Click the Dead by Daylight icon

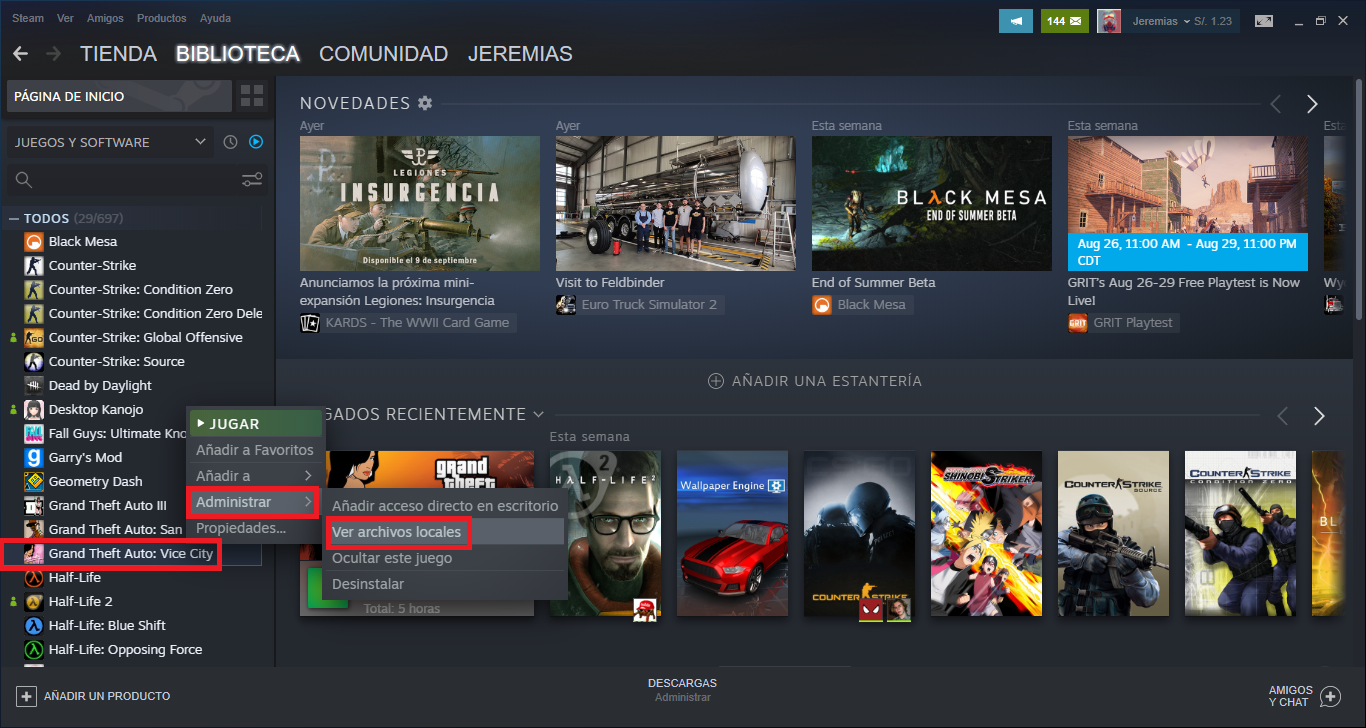[34, 385]
